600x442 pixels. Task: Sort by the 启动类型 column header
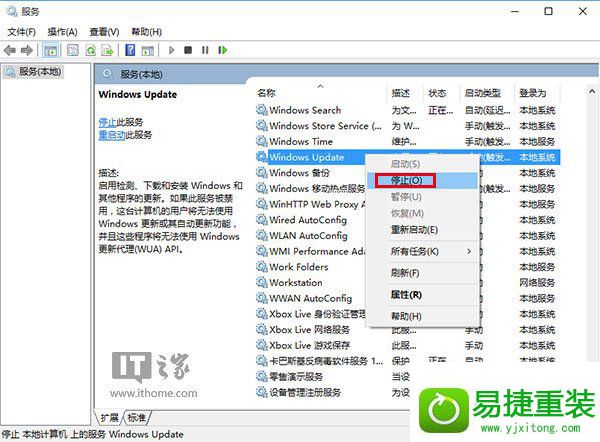pos(487,93)
